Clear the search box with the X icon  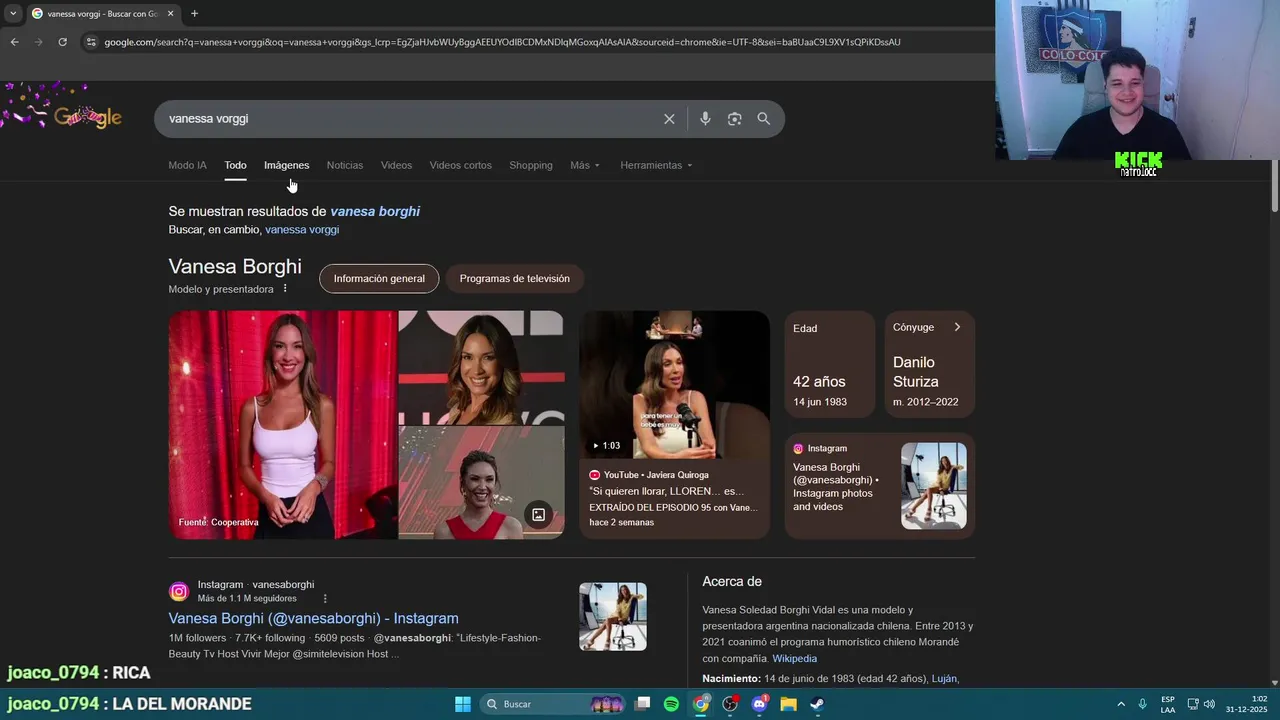[x=669, y=119]
